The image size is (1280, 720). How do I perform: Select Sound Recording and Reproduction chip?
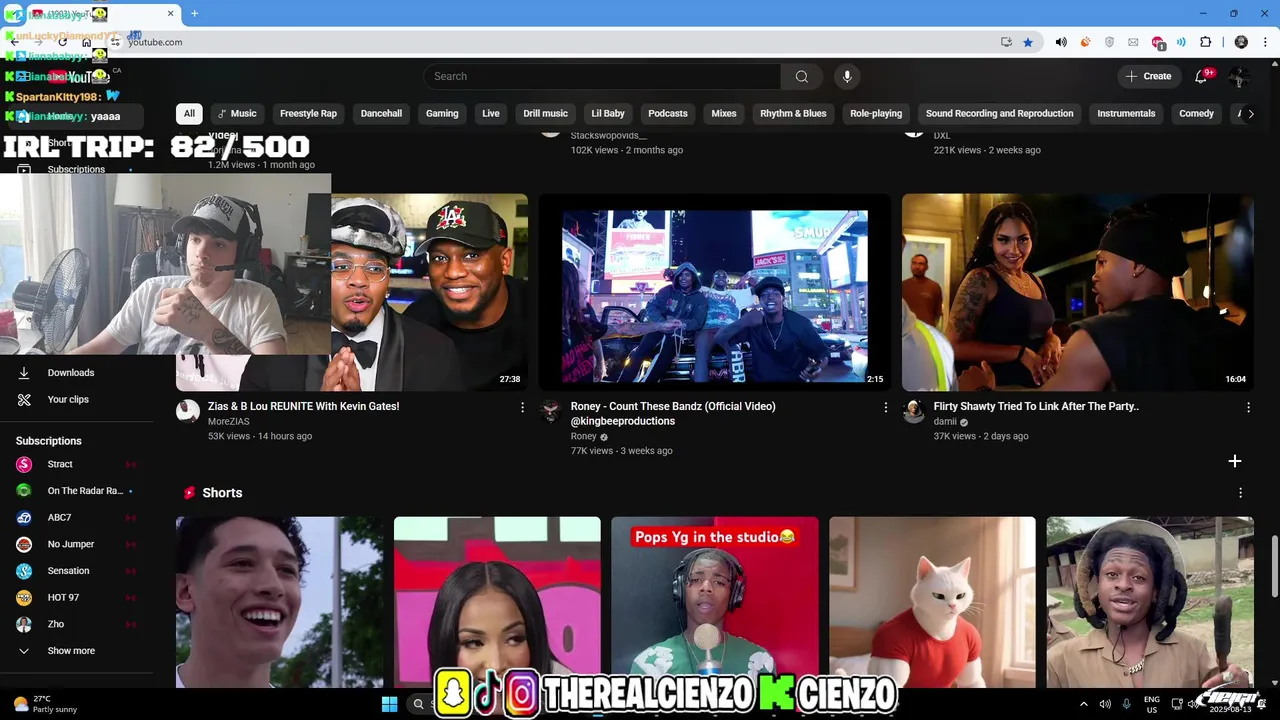point(999,114)
